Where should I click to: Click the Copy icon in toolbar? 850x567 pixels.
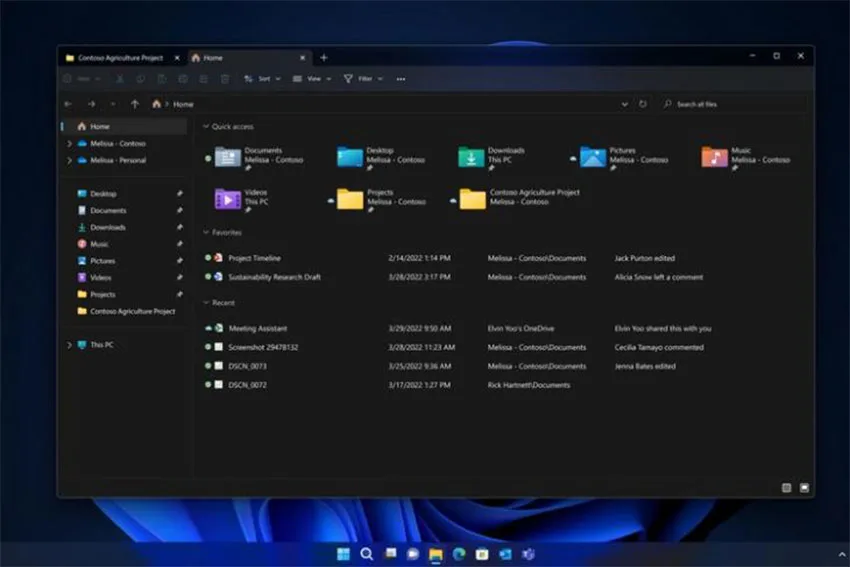click(x=140, y=79)
